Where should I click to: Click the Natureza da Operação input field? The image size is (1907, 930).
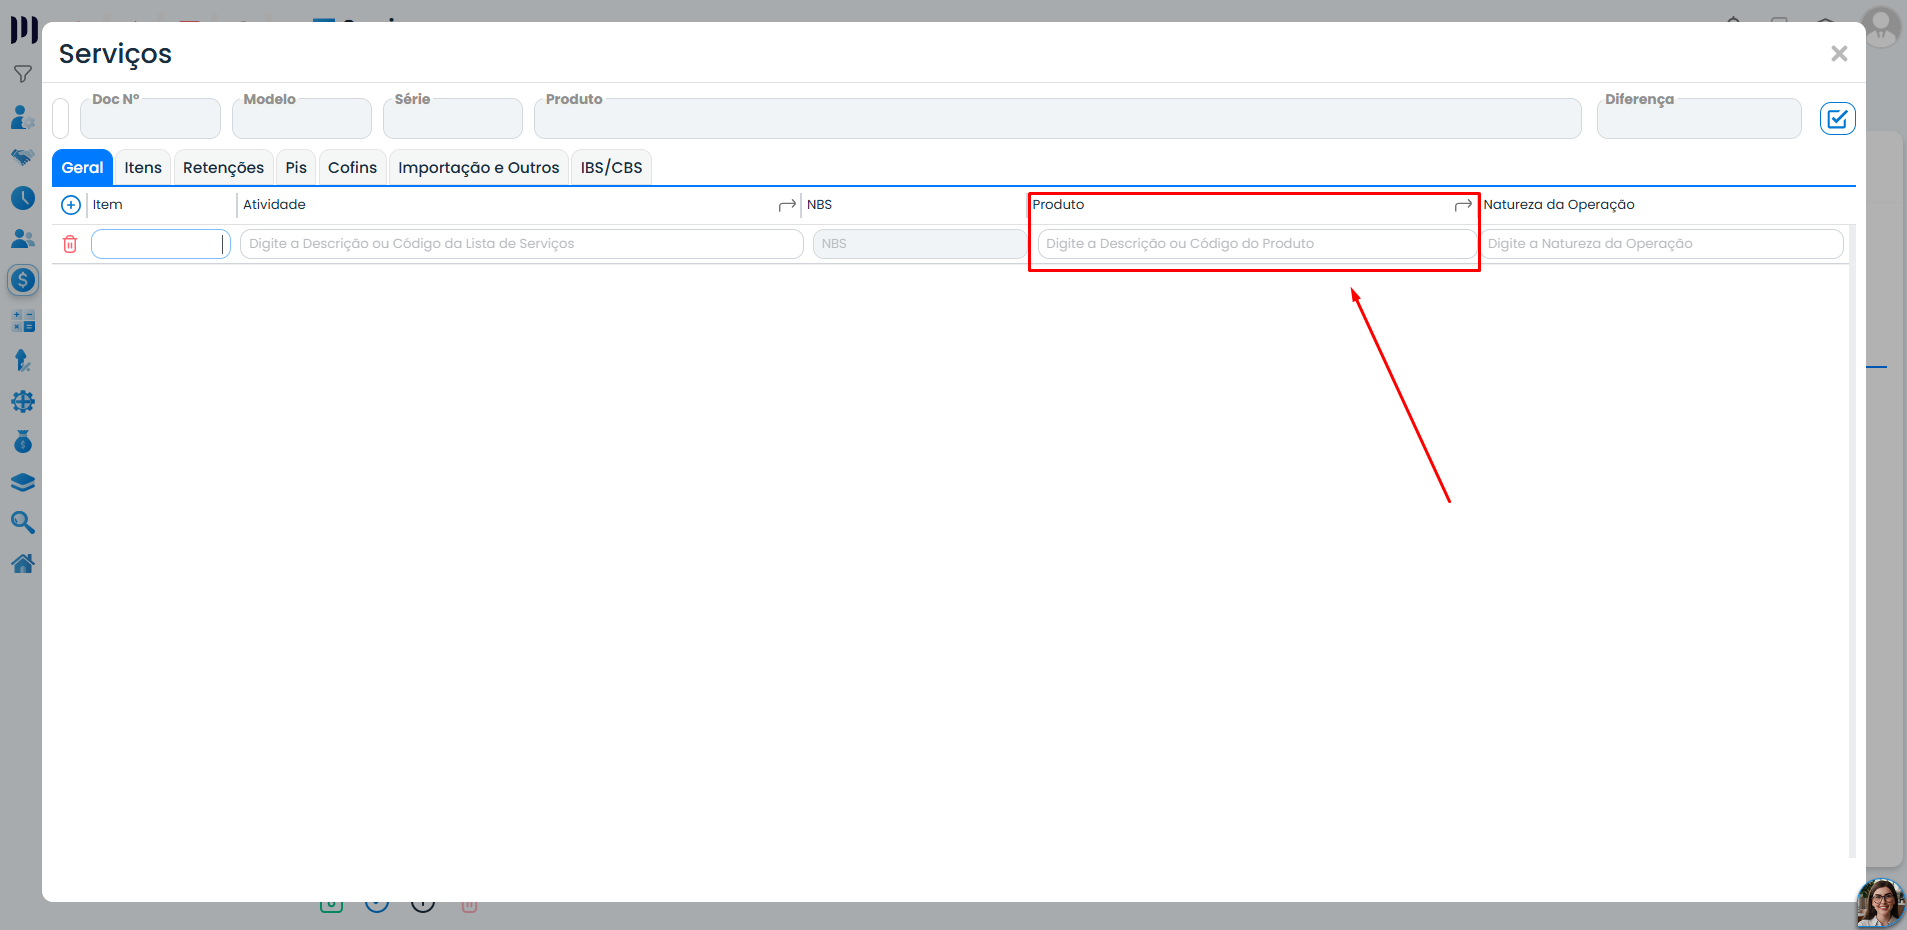click(x=1661, y=244)
